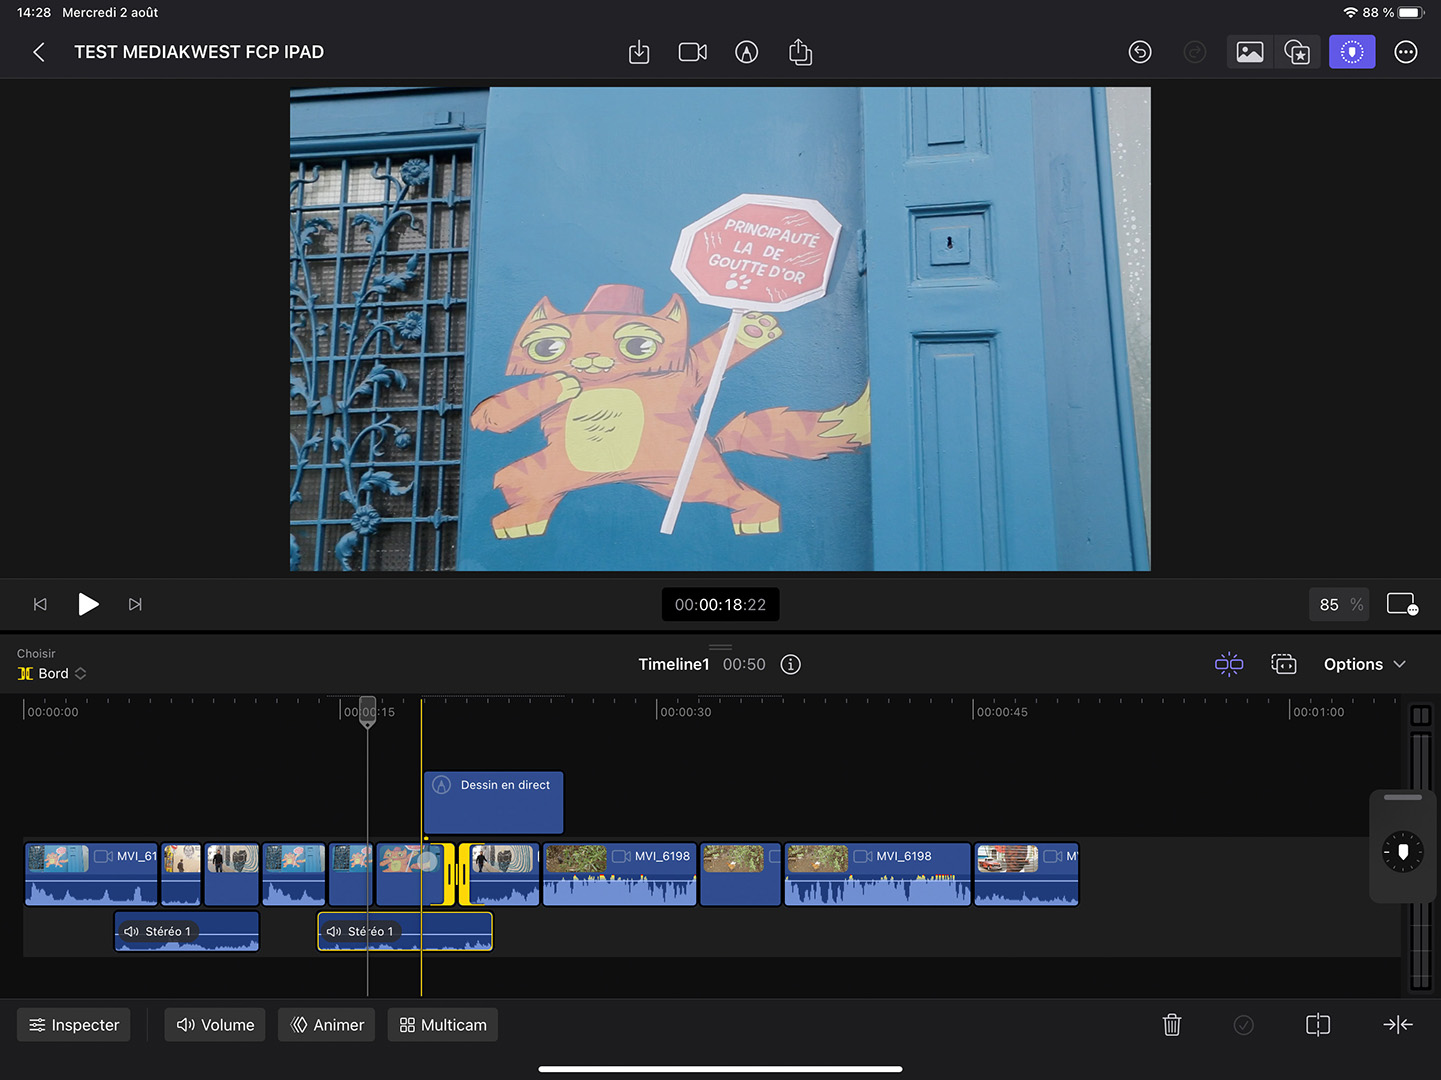This screenshot has width=1441, height=1080.
Task: Toggle the Inspecter panel
Action: point(74,1025)
